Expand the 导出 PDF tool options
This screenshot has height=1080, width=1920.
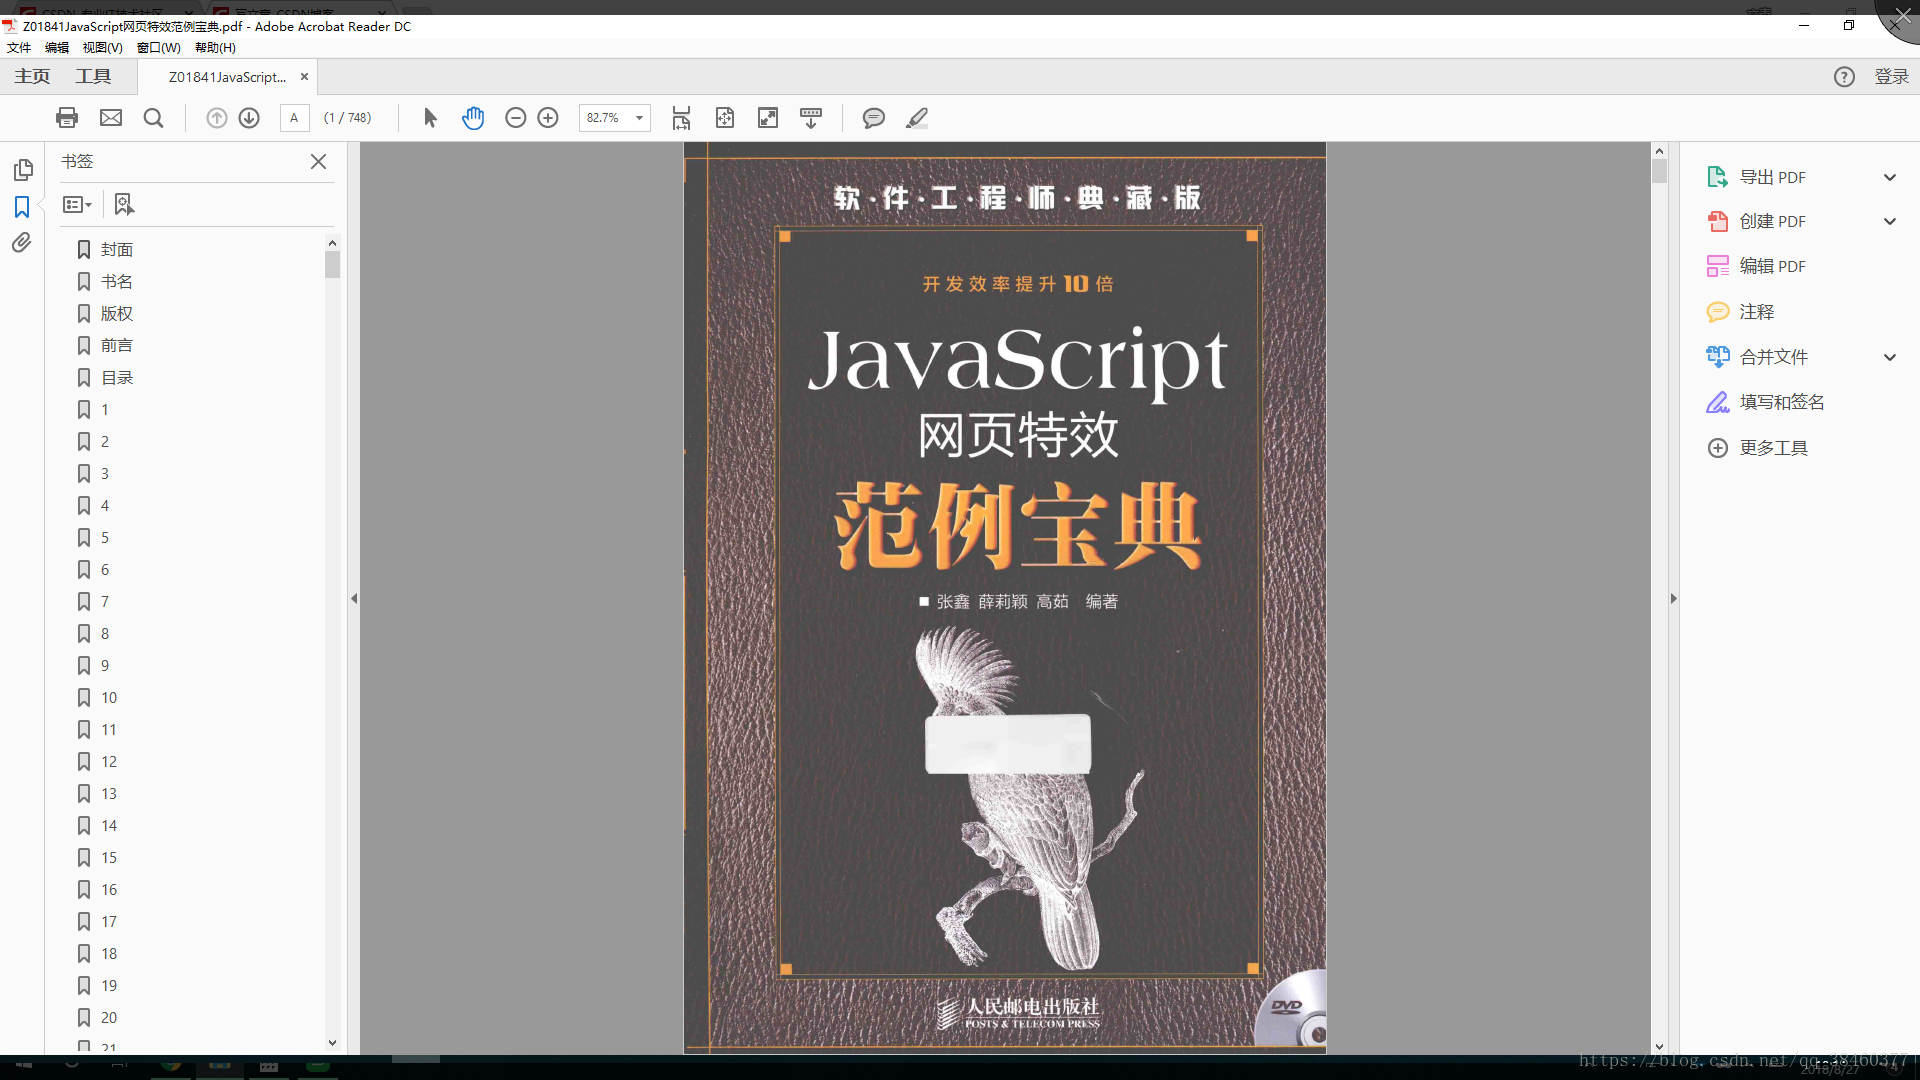click(1889, 177)
